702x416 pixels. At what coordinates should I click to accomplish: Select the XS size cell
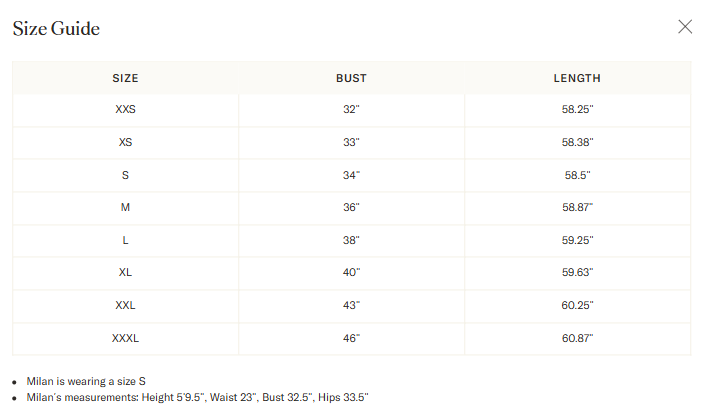[125, 142]
